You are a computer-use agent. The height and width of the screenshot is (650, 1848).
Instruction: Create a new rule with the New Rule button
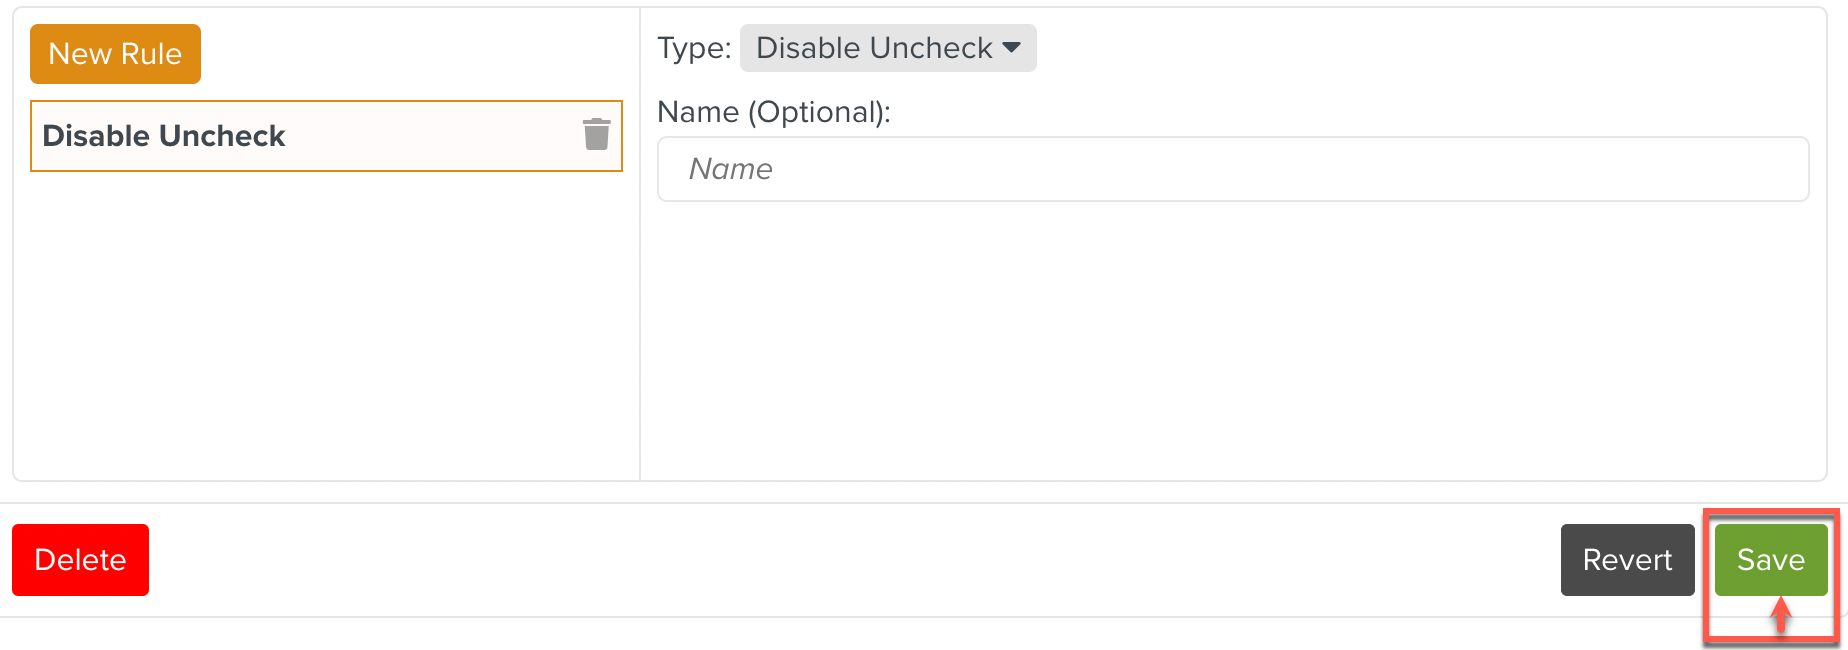pyautogui.click(x=114, y=54)
